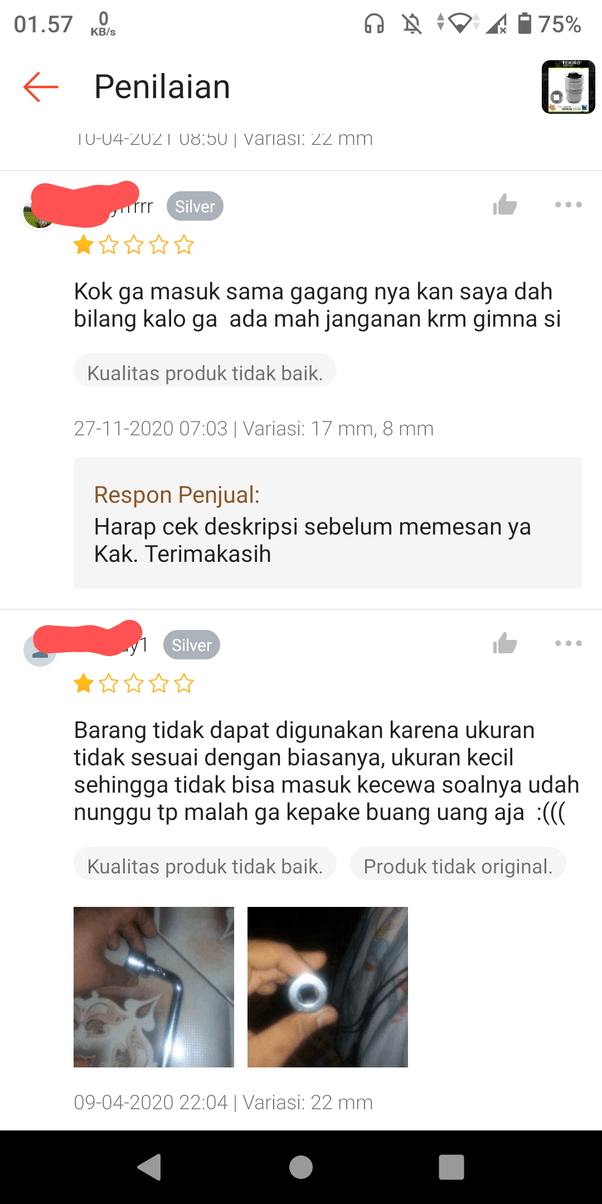Tap the 'Respon Penjual' seller reply box
This screenshot has width=602, height=1204.
point(328,523)
